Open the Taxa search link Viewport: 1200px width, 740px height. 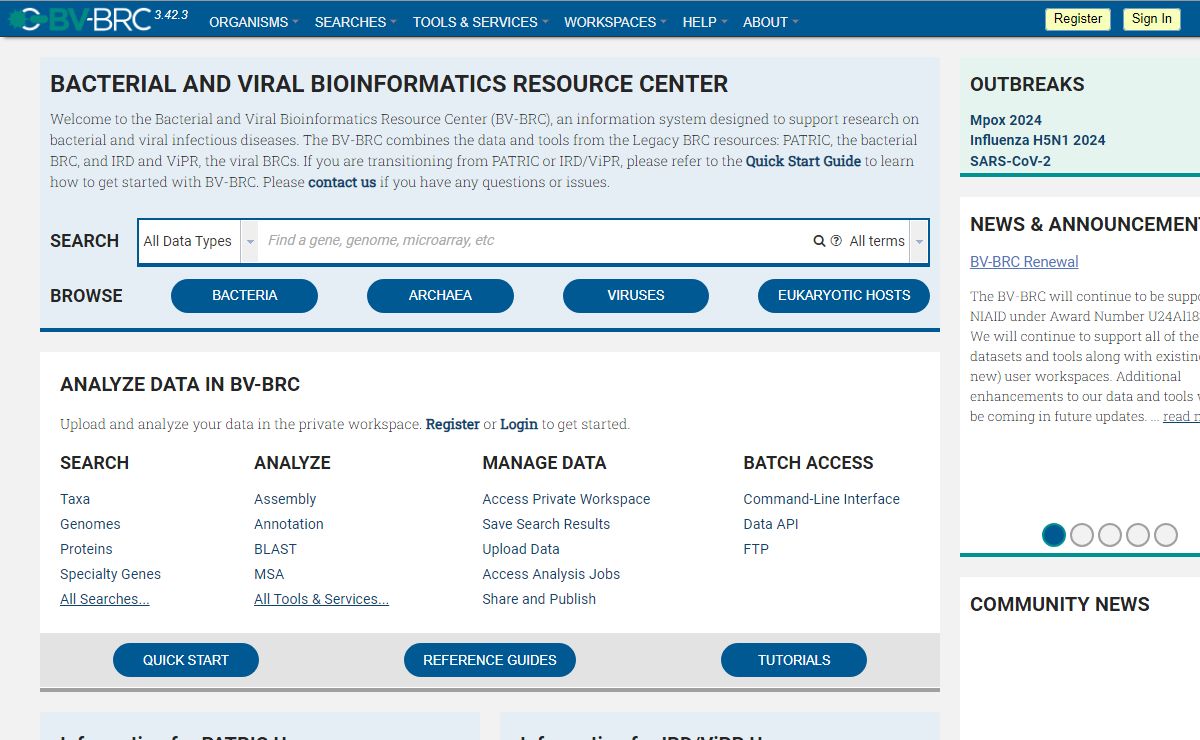pos(75,499)
